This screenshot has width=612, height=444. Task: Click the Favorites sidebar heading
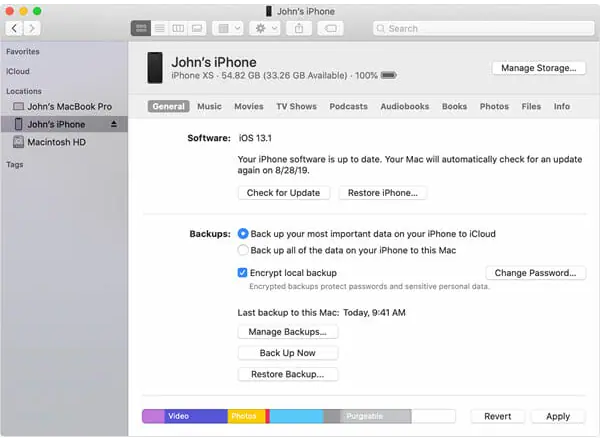[x=23, y=52]
